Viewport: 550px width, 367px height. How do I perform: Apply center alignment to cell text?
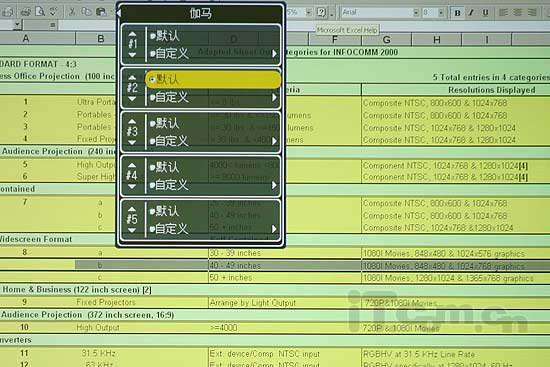point(517,13)
